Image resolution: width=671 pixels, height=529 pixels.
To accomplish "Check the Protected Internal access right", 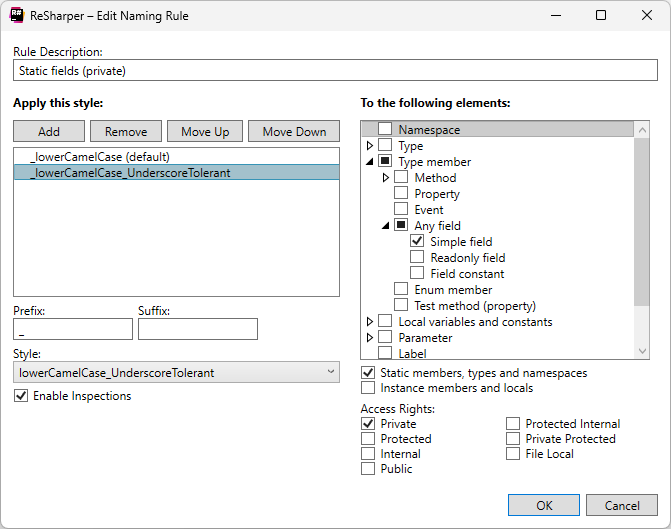I will [513, 424].
